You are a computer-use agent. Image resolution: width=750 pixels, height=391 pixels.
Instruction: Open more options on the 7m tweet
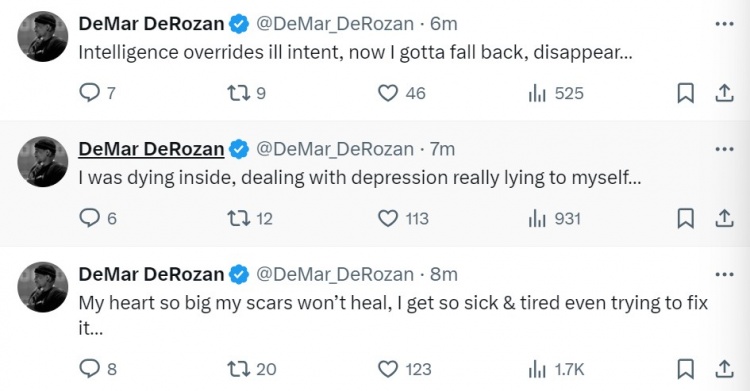[724, 149]
